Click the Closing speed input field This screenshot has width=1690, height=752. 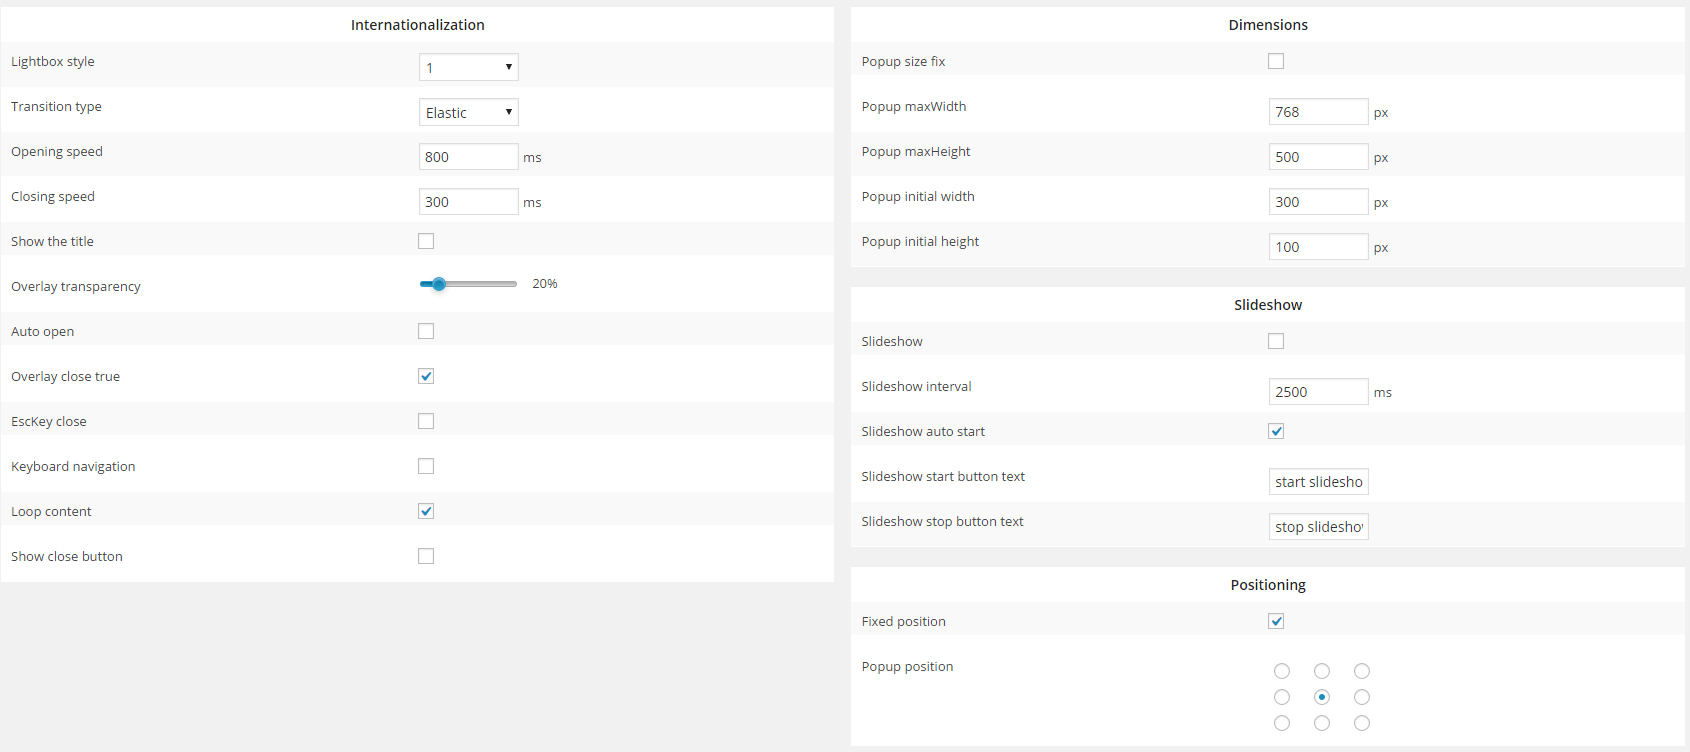tap(468, 202)
